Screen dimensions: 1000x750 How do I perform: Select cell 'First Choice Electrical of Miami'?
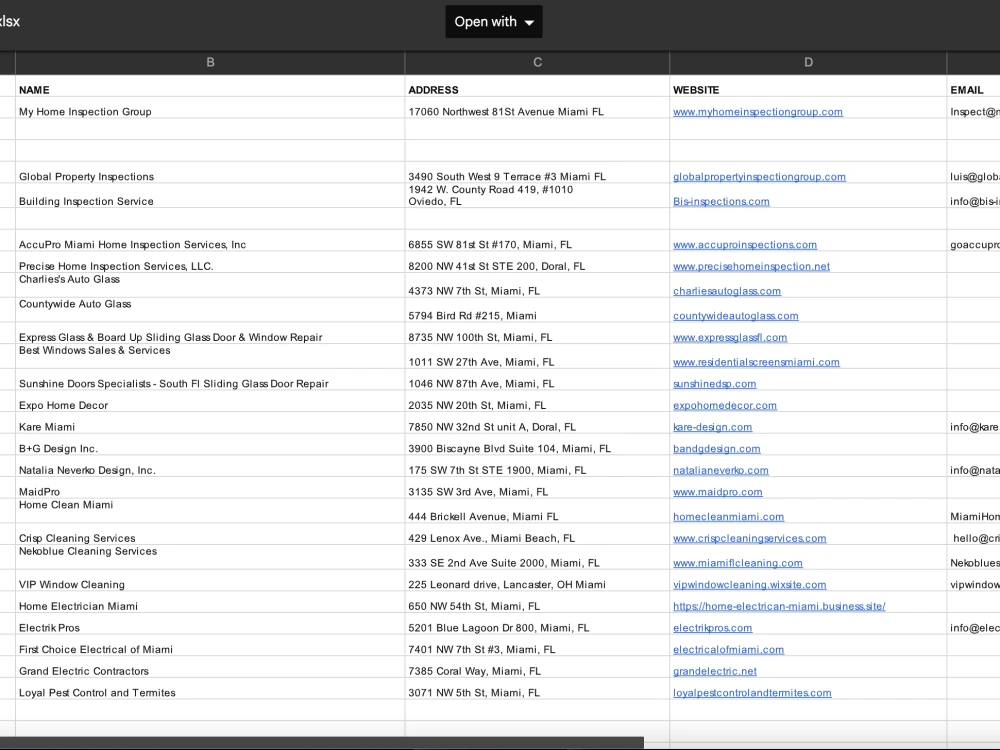210,647
